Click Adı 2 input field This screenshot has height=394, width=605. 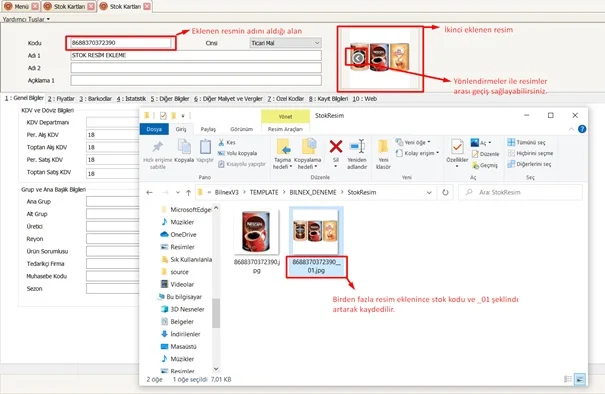(x=196, y=68)
